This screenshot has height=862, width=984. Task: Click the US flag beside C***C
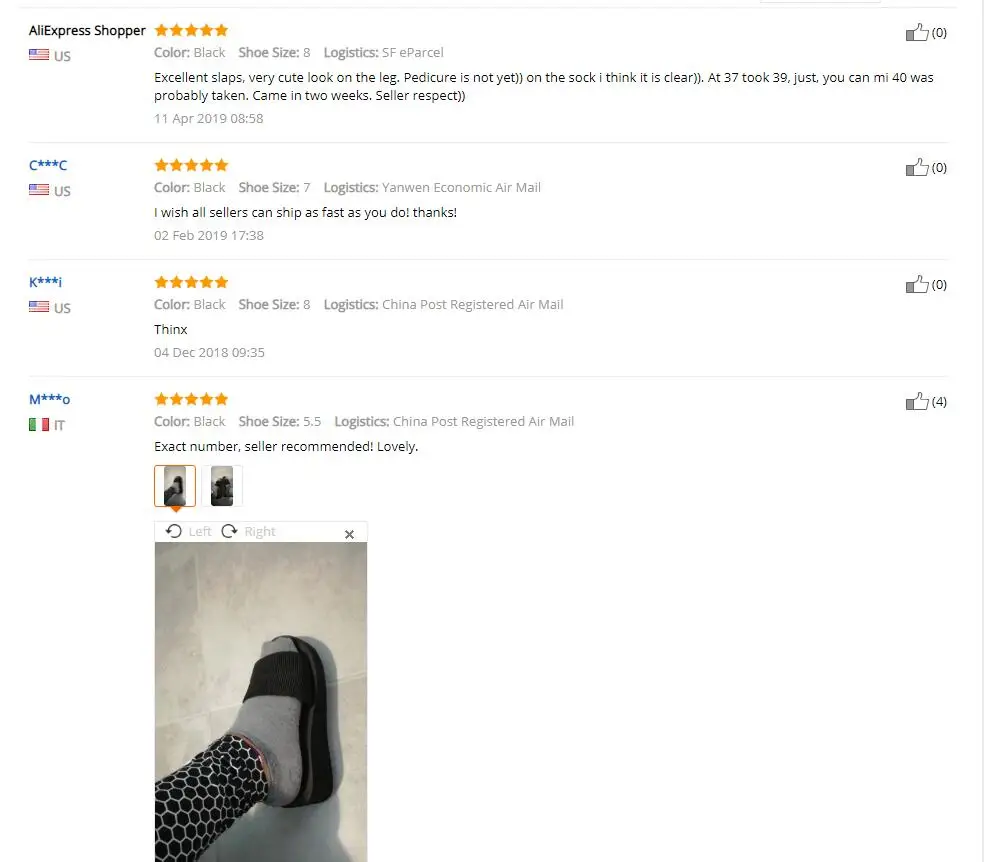[x=39, y=189]
